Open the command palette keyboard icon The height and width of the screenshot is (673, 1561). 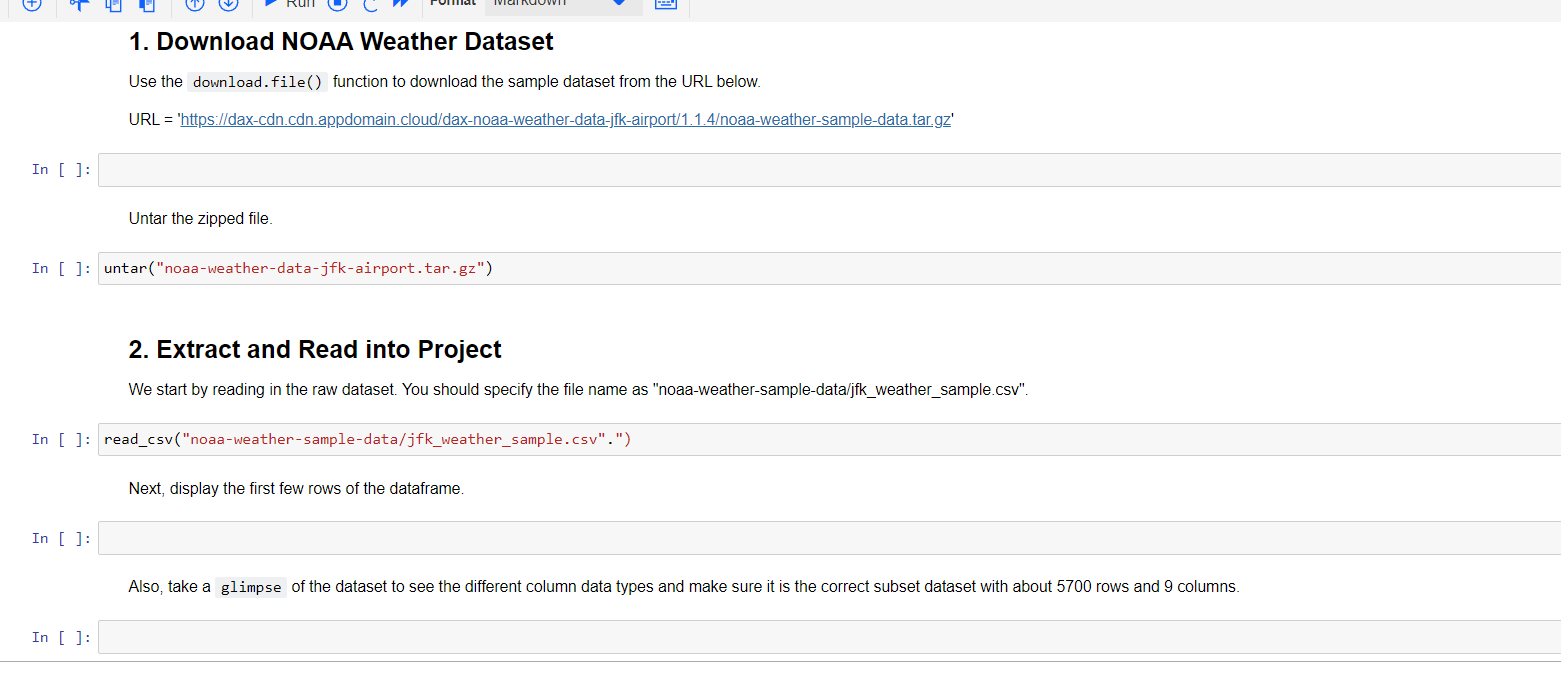click(666, 4)
